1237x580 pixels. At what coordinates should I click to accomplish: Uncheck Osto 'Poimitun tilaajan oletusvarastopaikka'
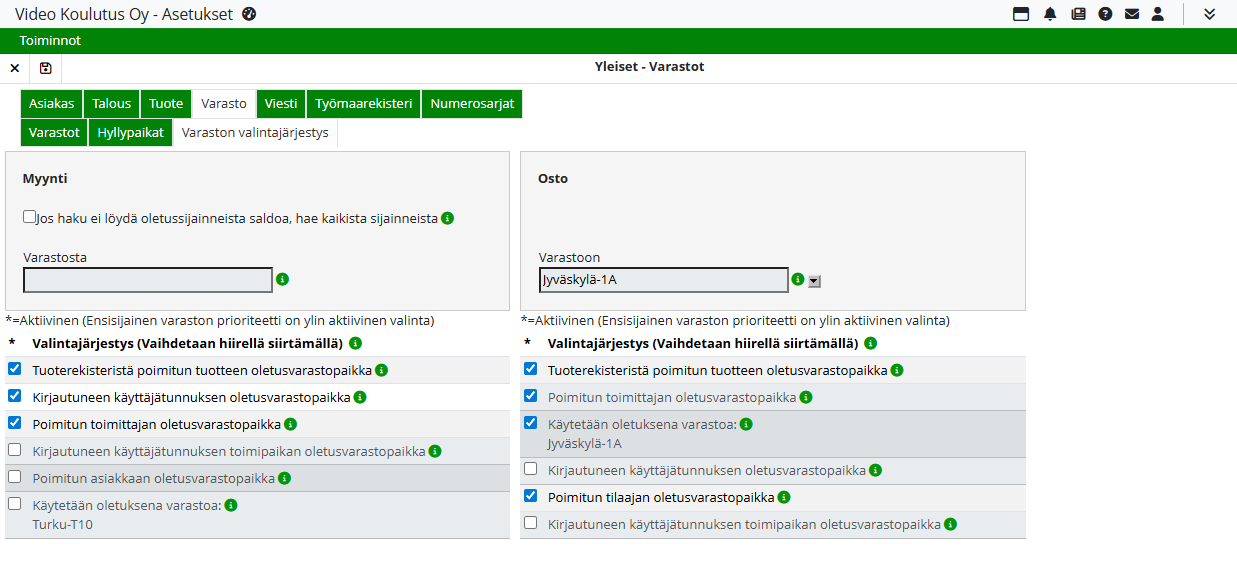pyautogui.click(x=531, y=495)
